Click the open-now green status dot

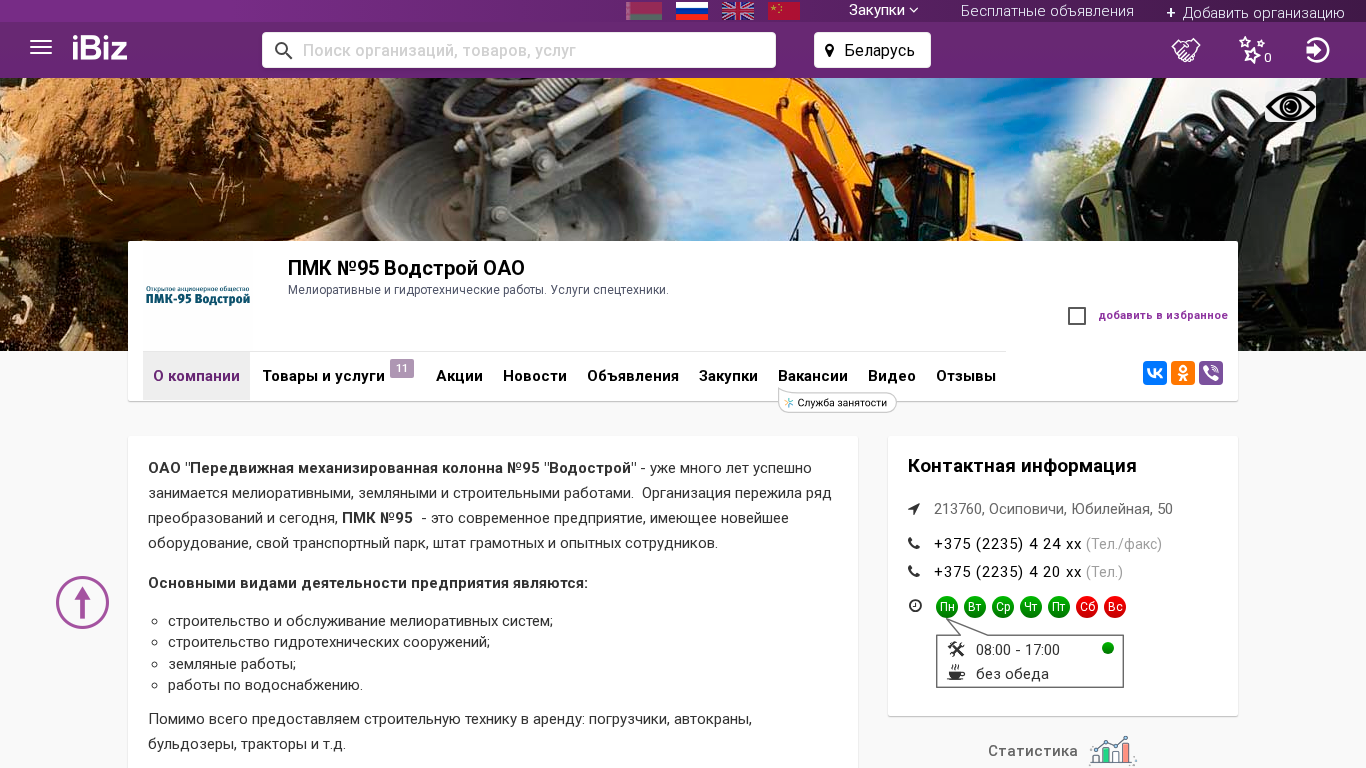1108,648
